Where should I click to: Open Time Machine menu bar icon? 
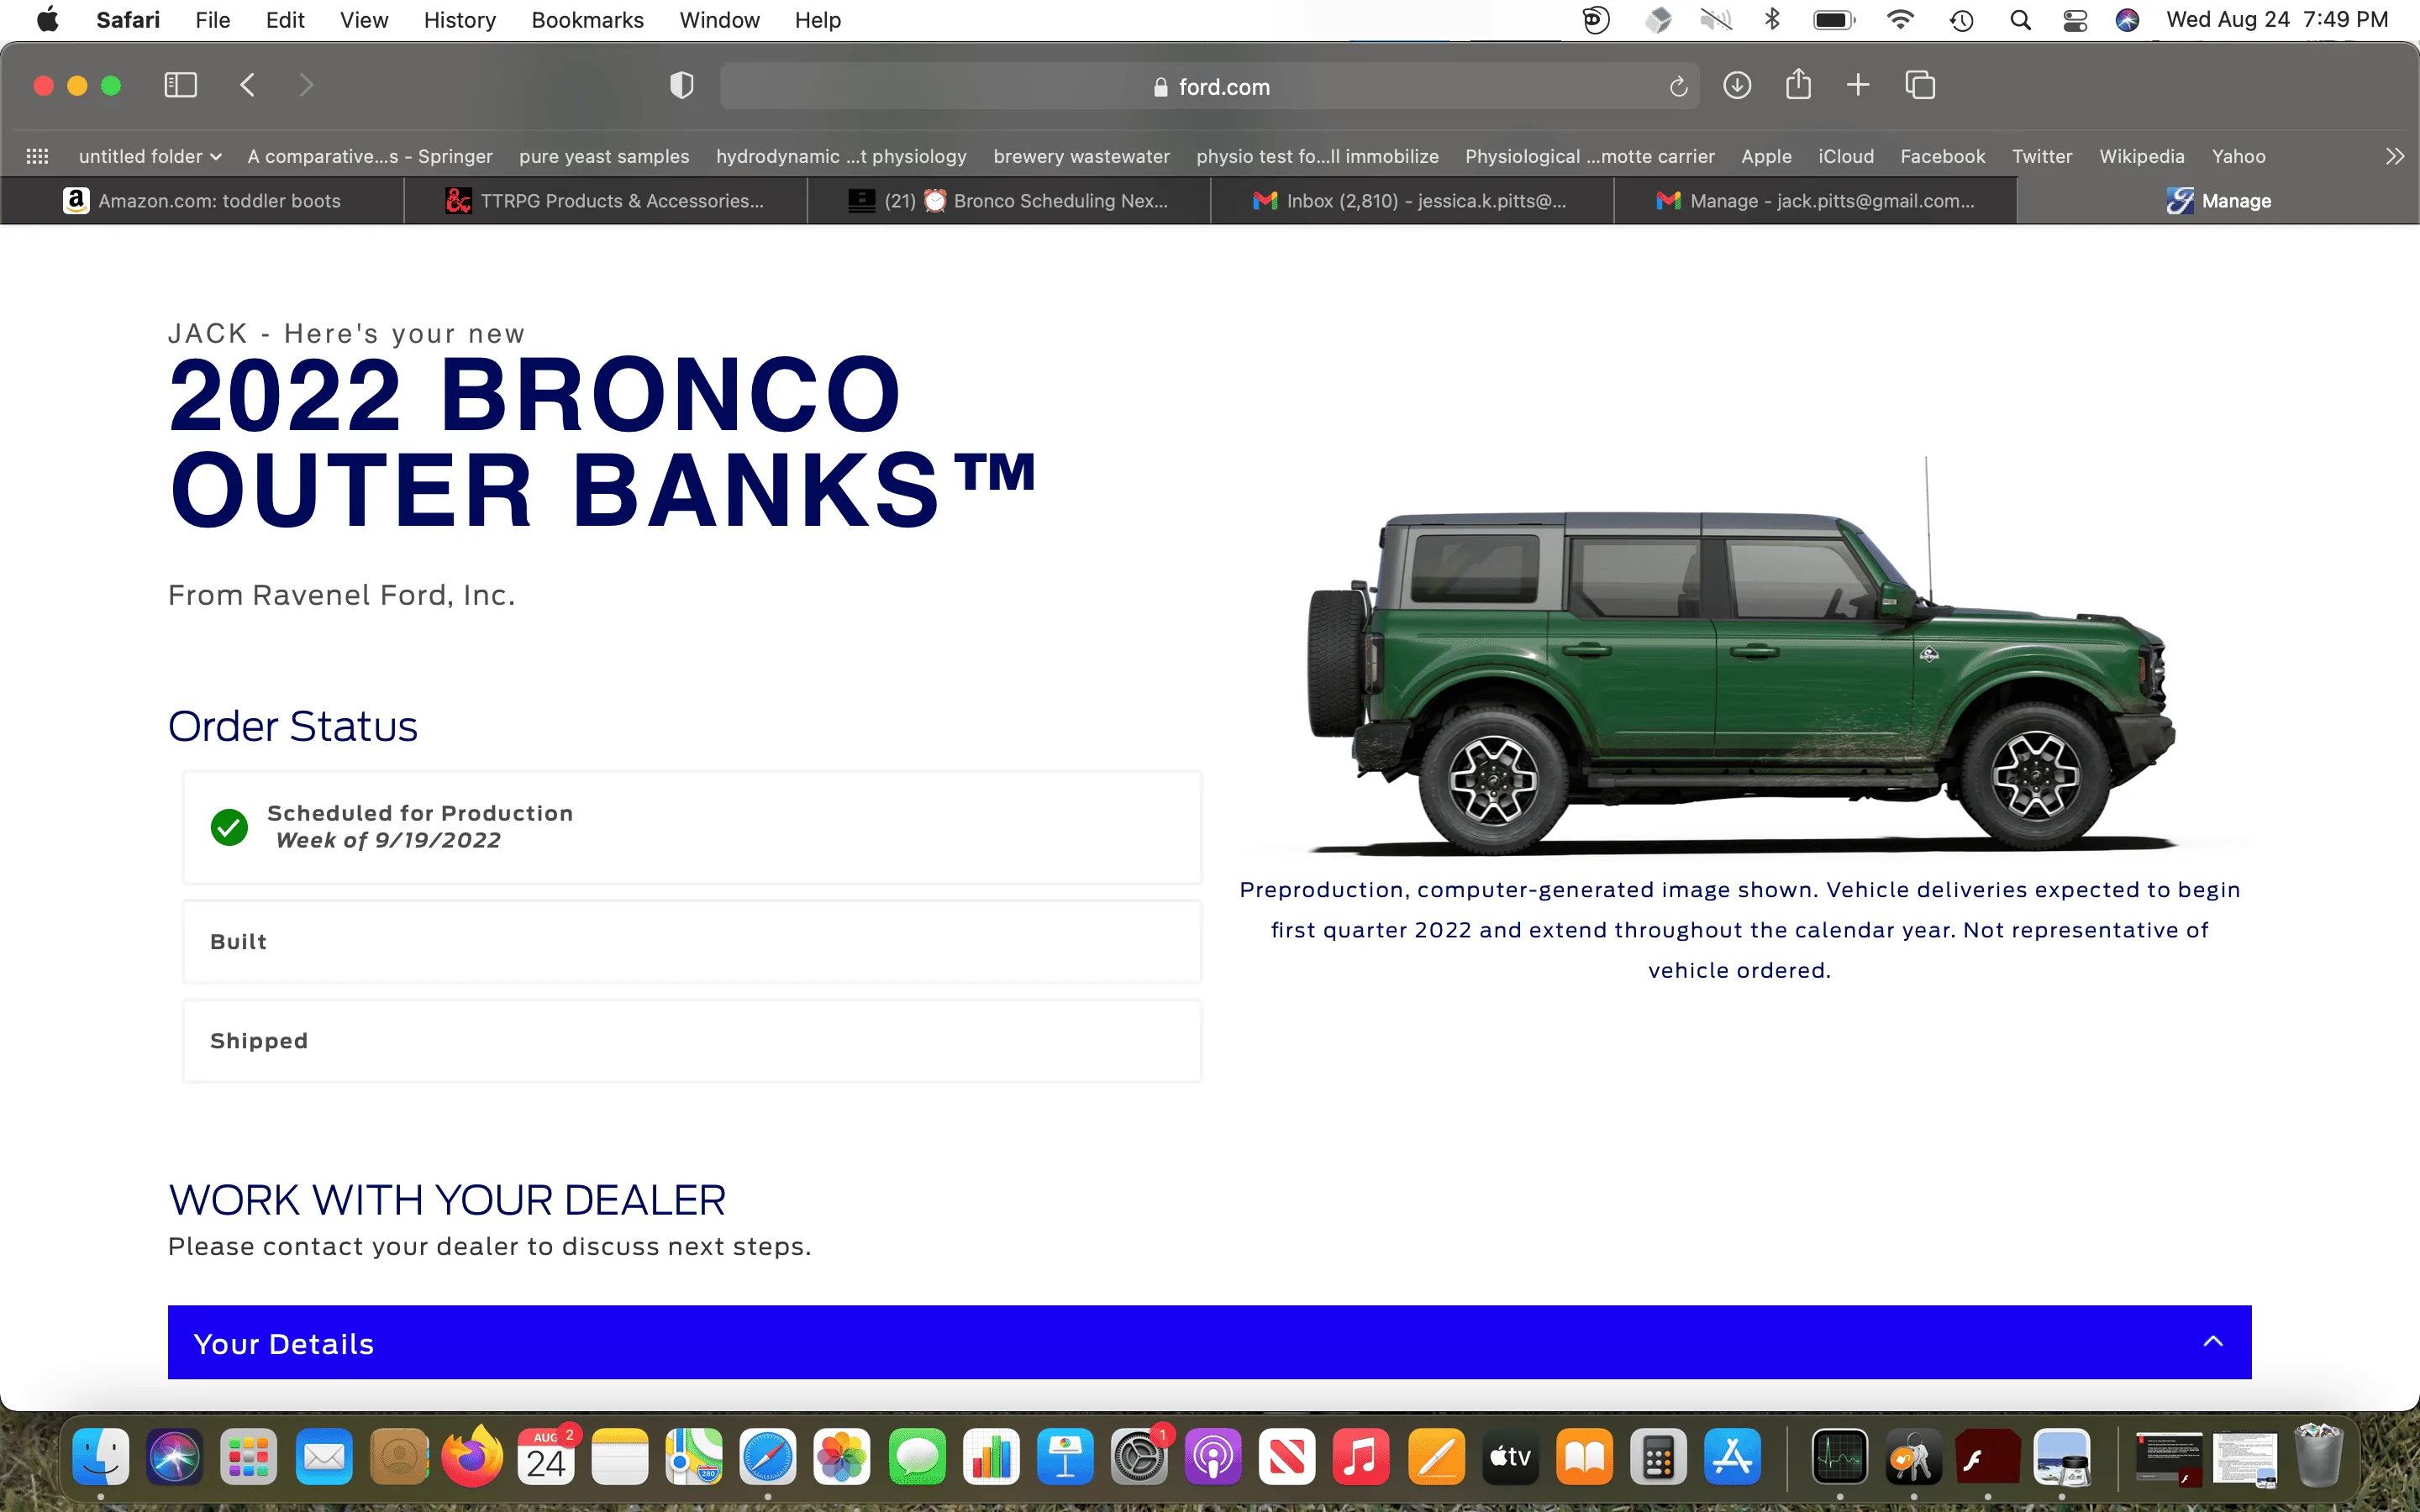pos(1961,20)
